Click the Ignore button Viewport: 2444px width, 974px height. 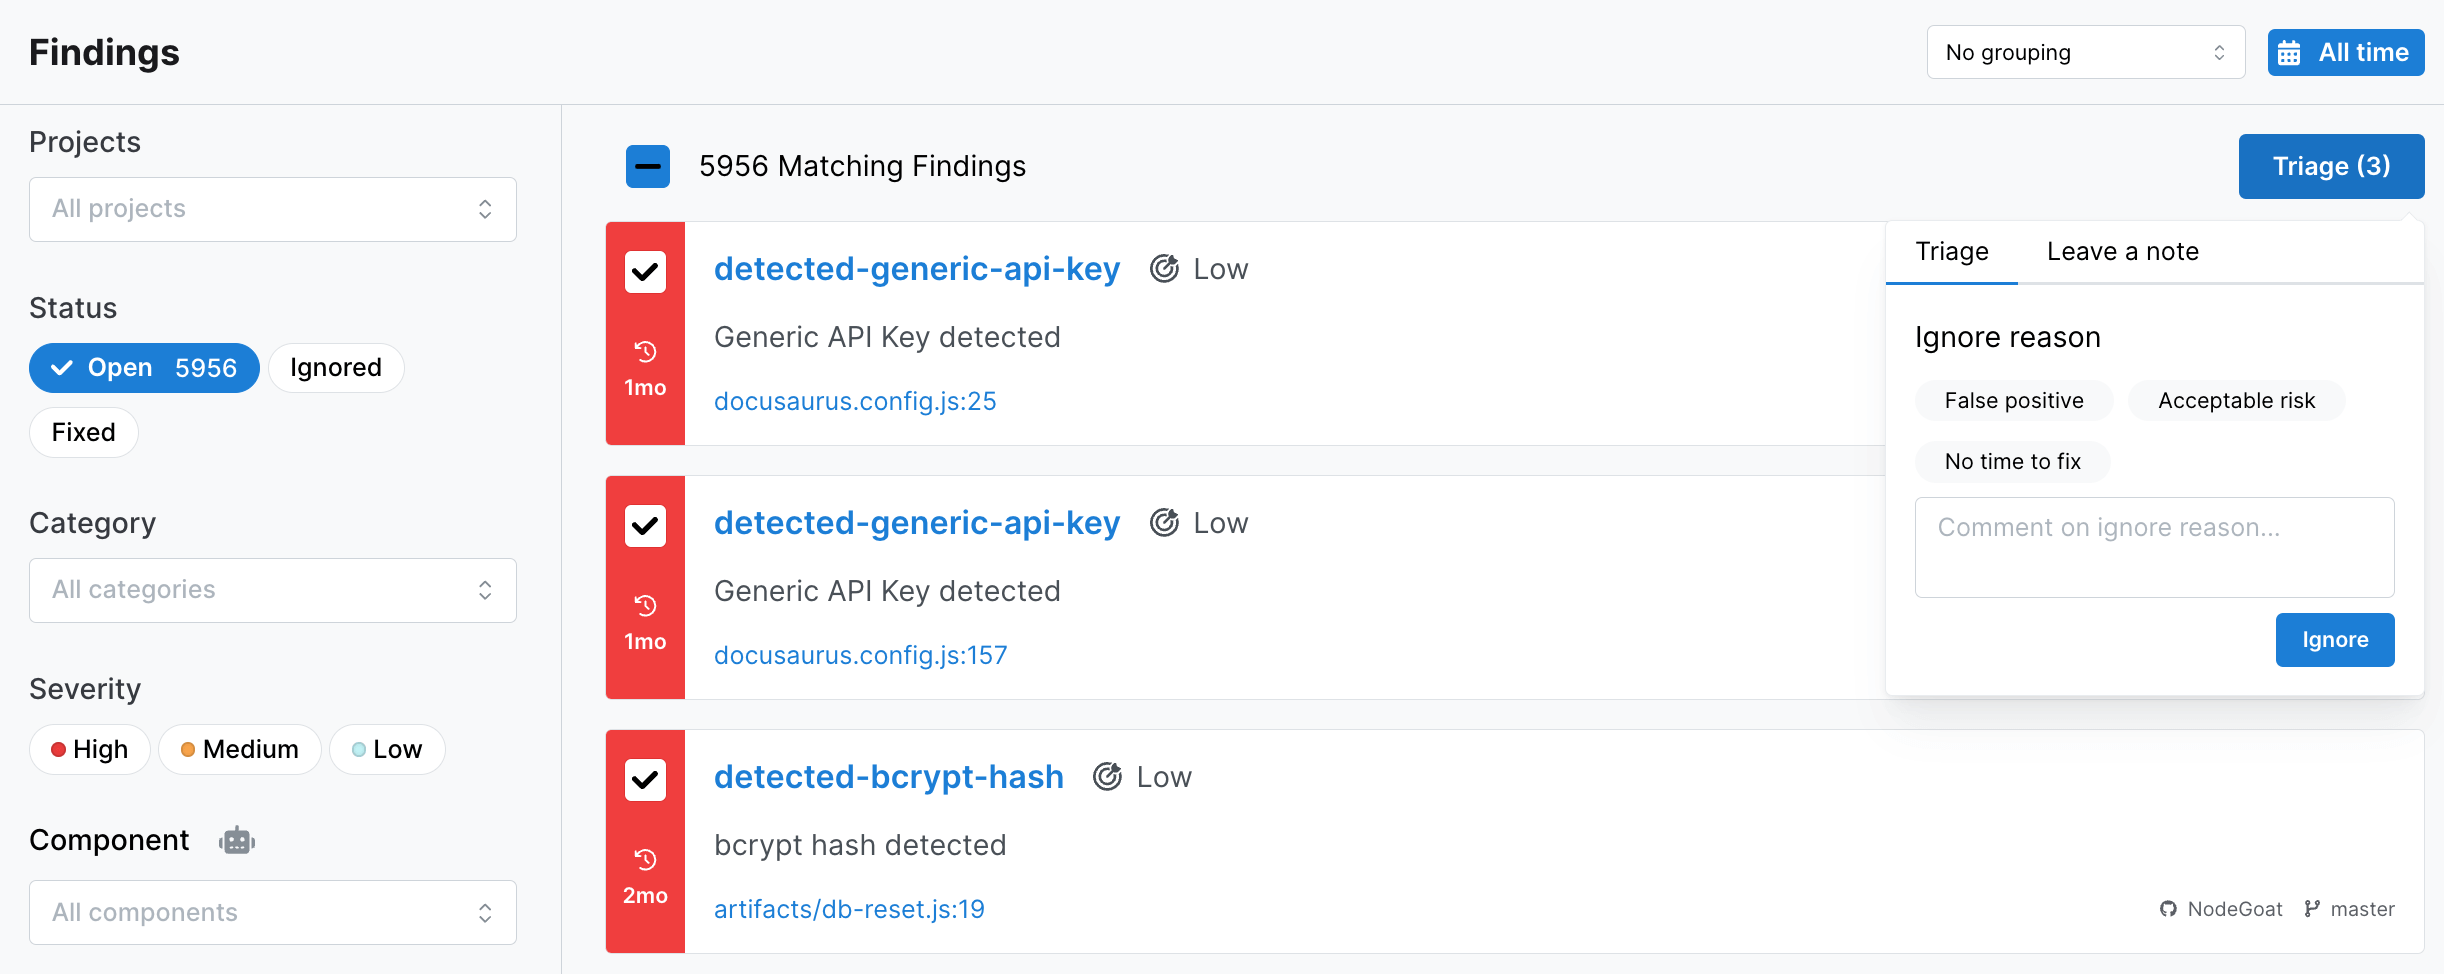(2334, 640)
